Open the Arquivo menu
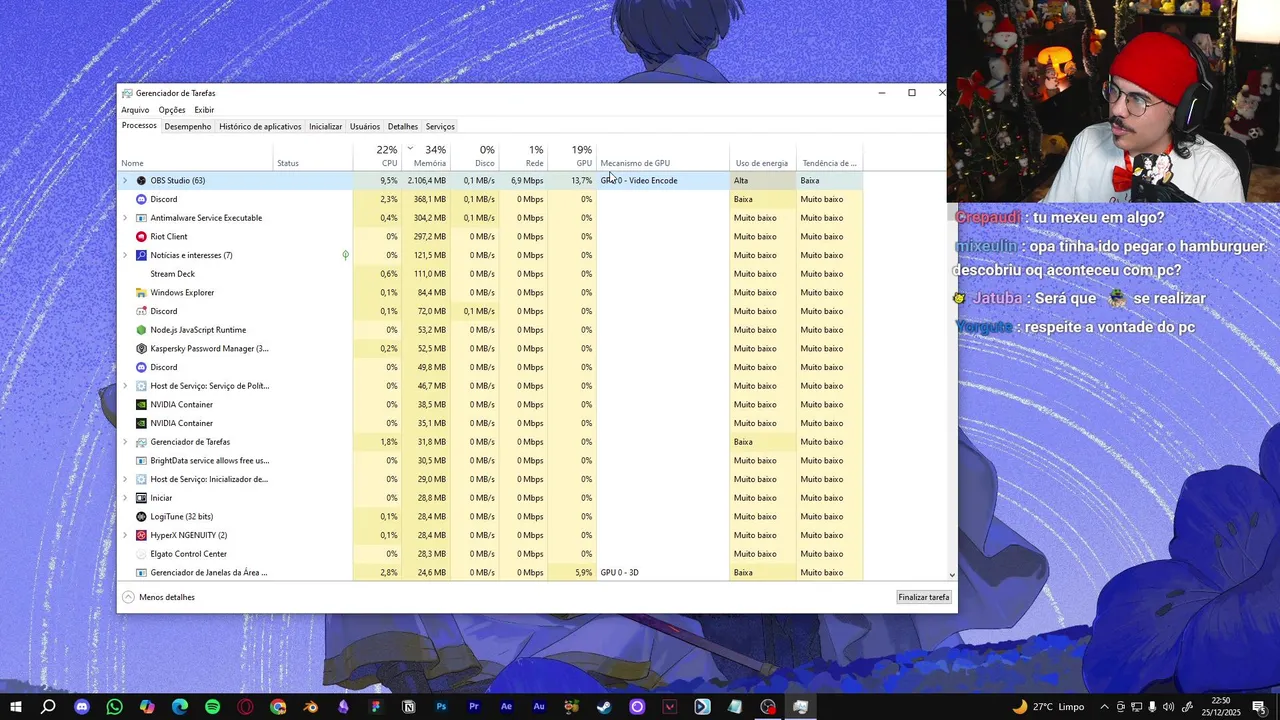Viewport: 1280px width, 720px height. (135, 110)
